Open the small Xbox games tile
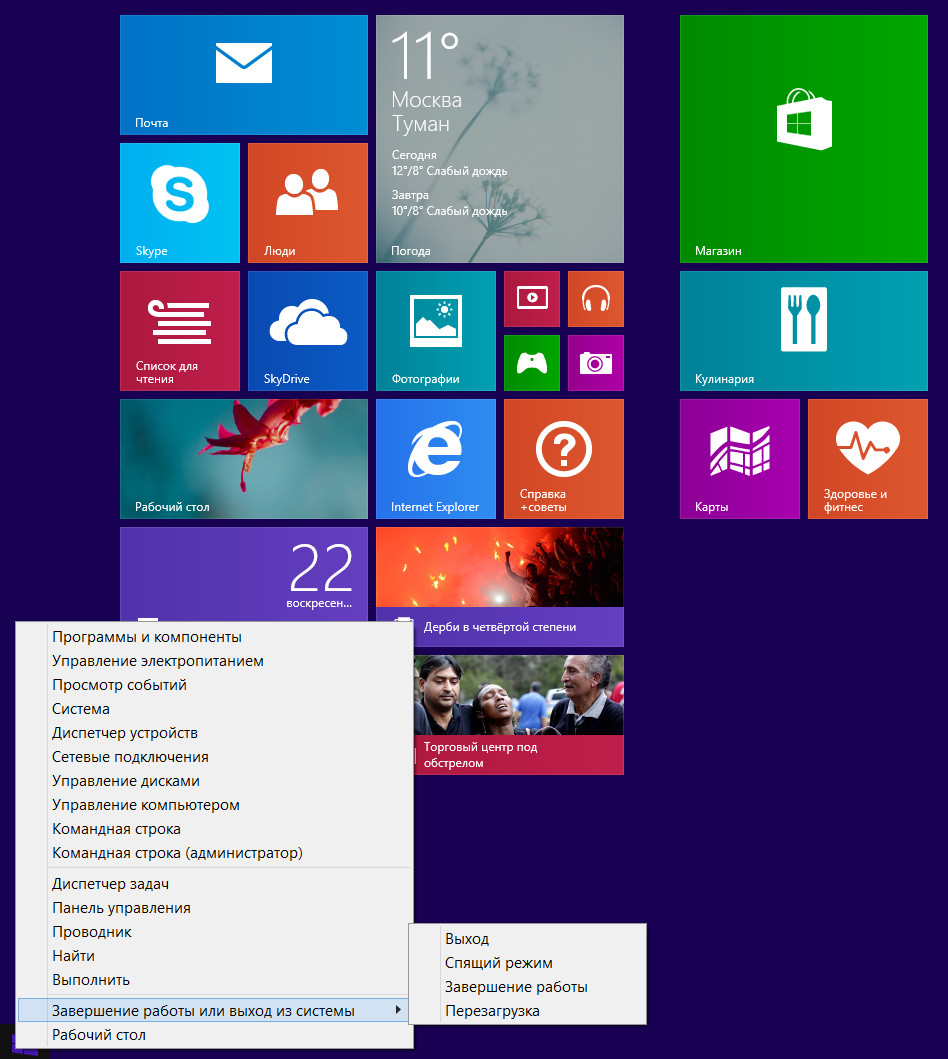Screen dimensions: 948x1059 pos(531,363)
